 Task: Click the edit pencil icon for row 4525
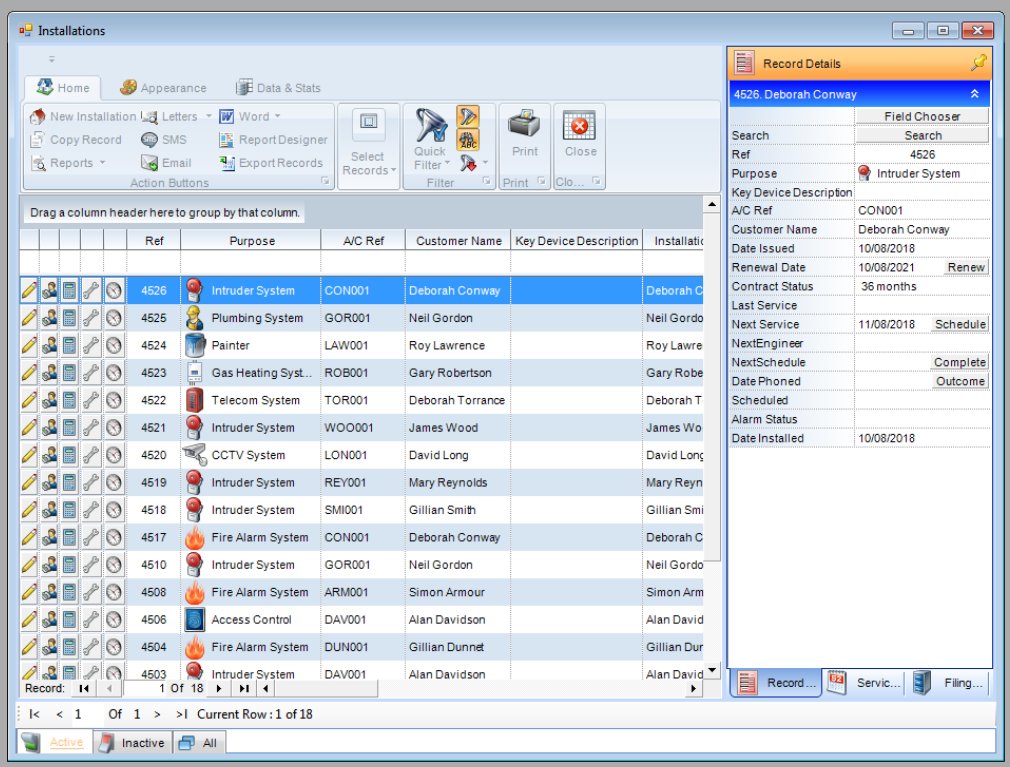click(x=29, y=318)
